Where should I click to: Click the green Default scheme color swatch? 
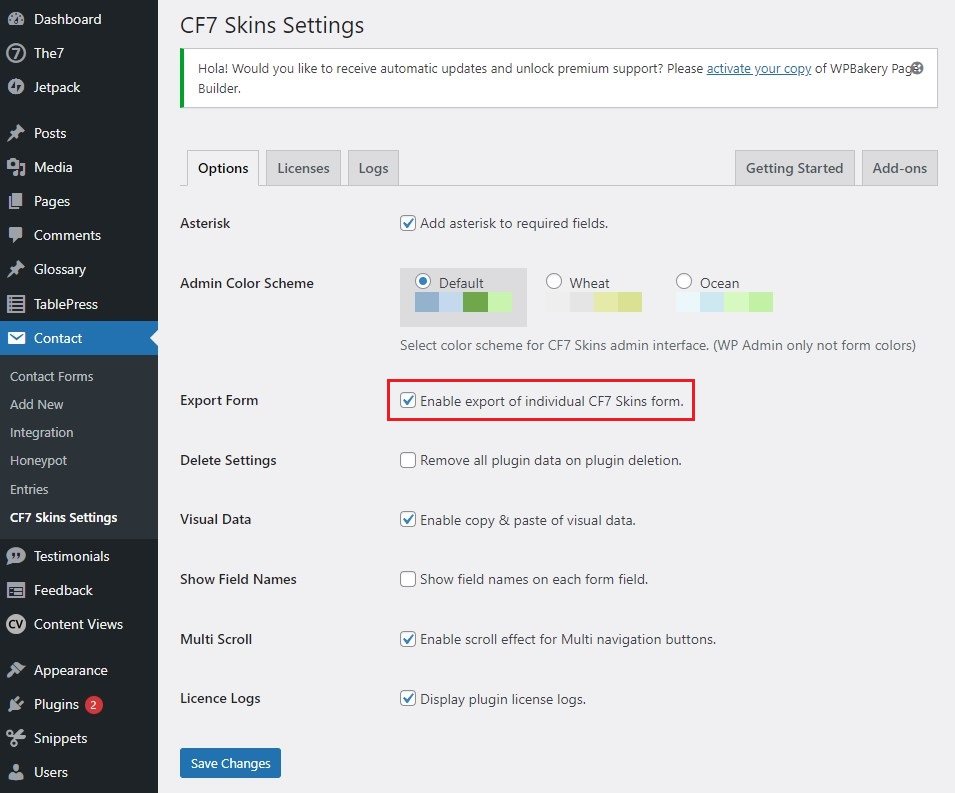475,302
